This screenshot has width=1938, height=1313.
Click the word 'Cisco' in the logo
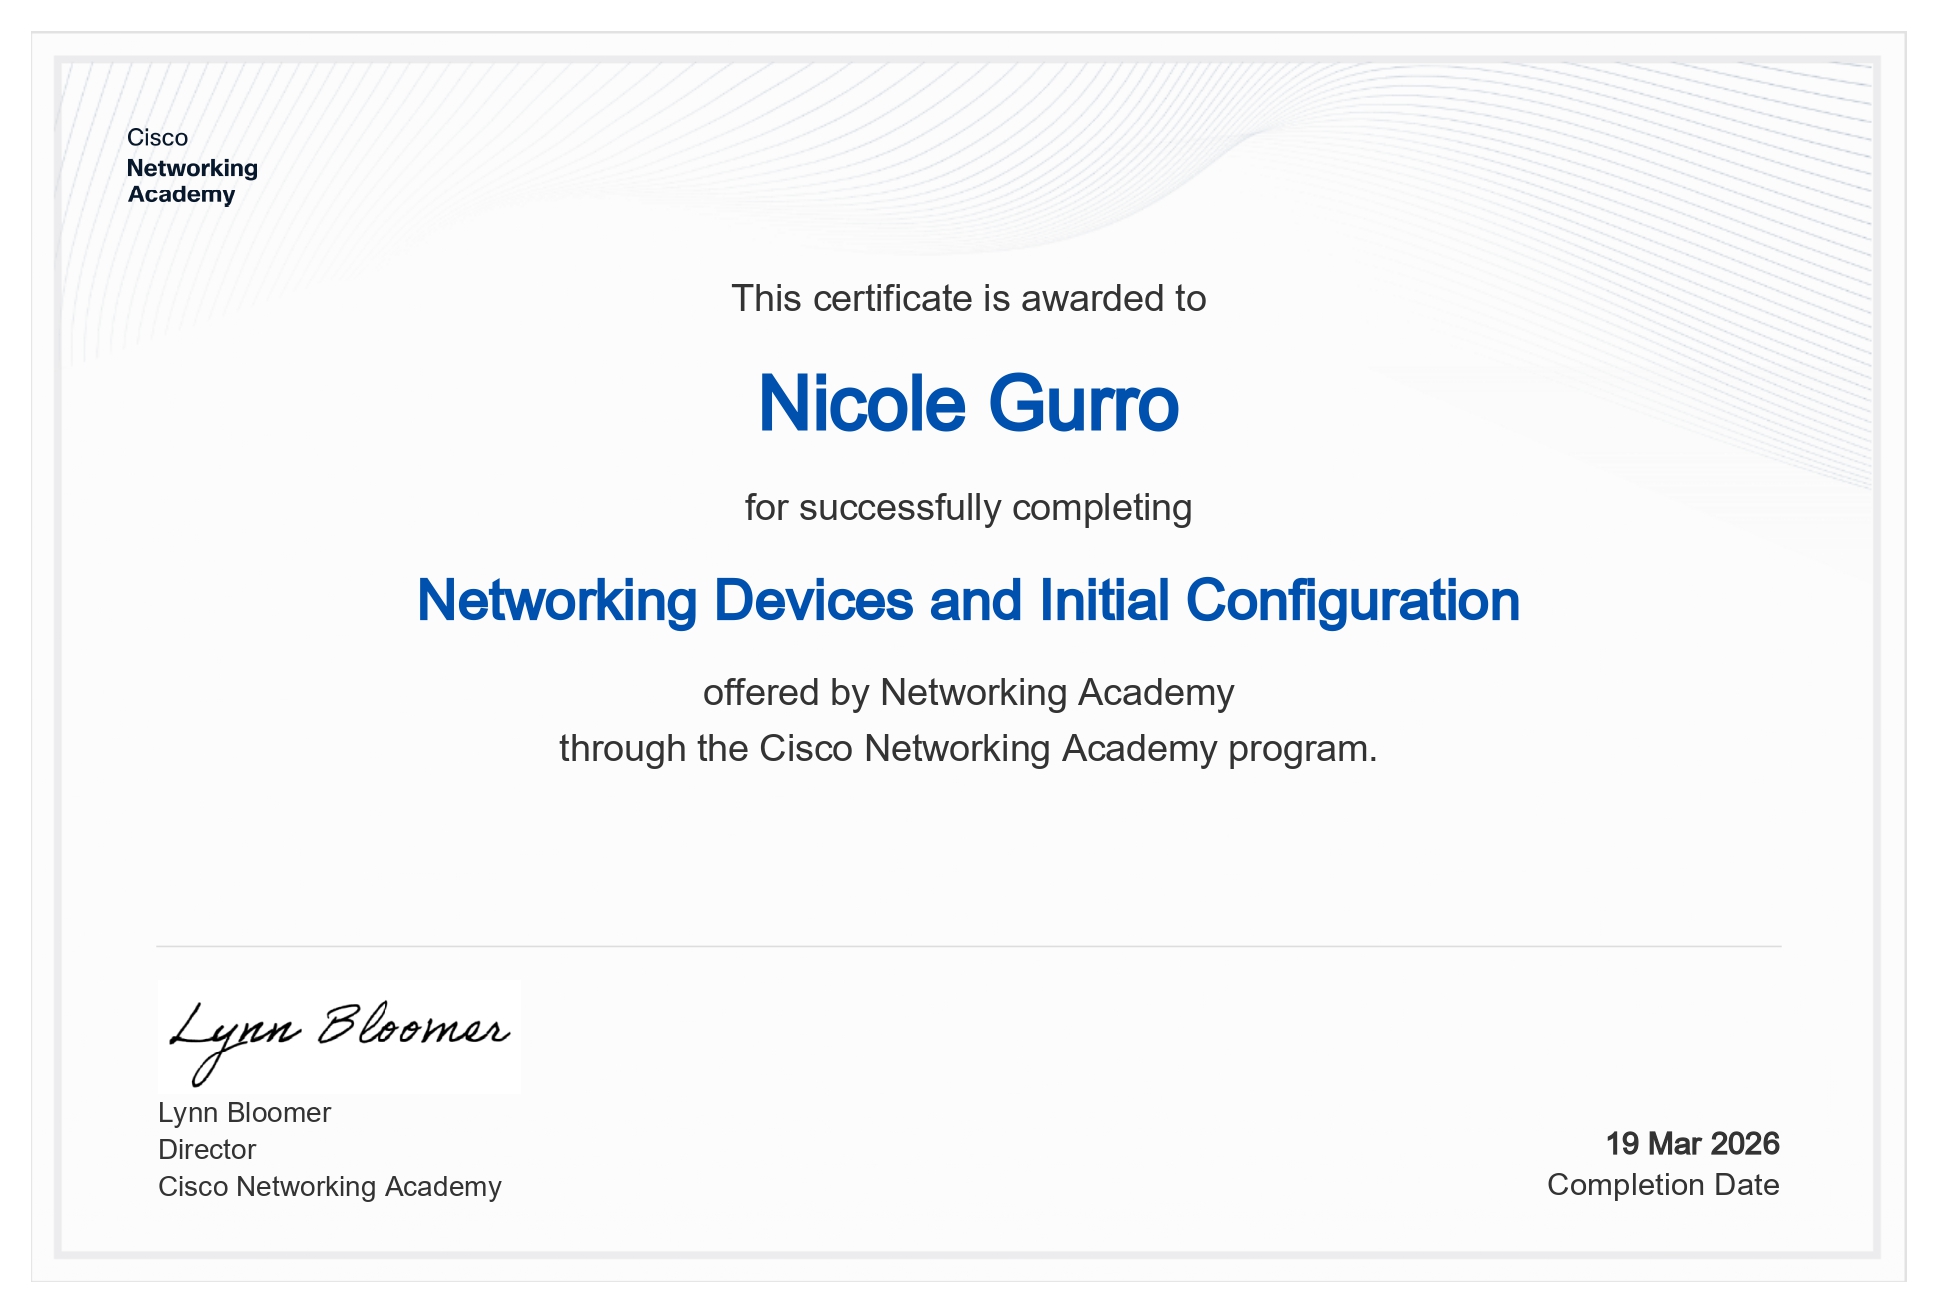(x=157, y=138)
